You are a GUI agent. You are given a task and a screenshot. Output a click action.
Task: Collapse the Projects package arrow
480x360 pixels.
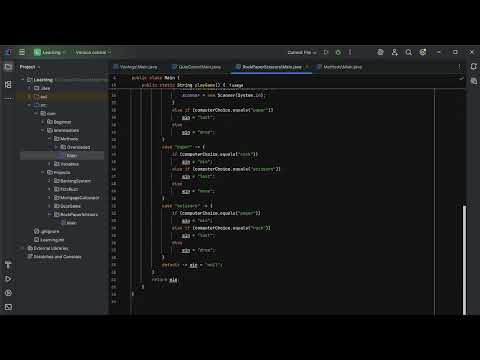click(x=43, y=172)
